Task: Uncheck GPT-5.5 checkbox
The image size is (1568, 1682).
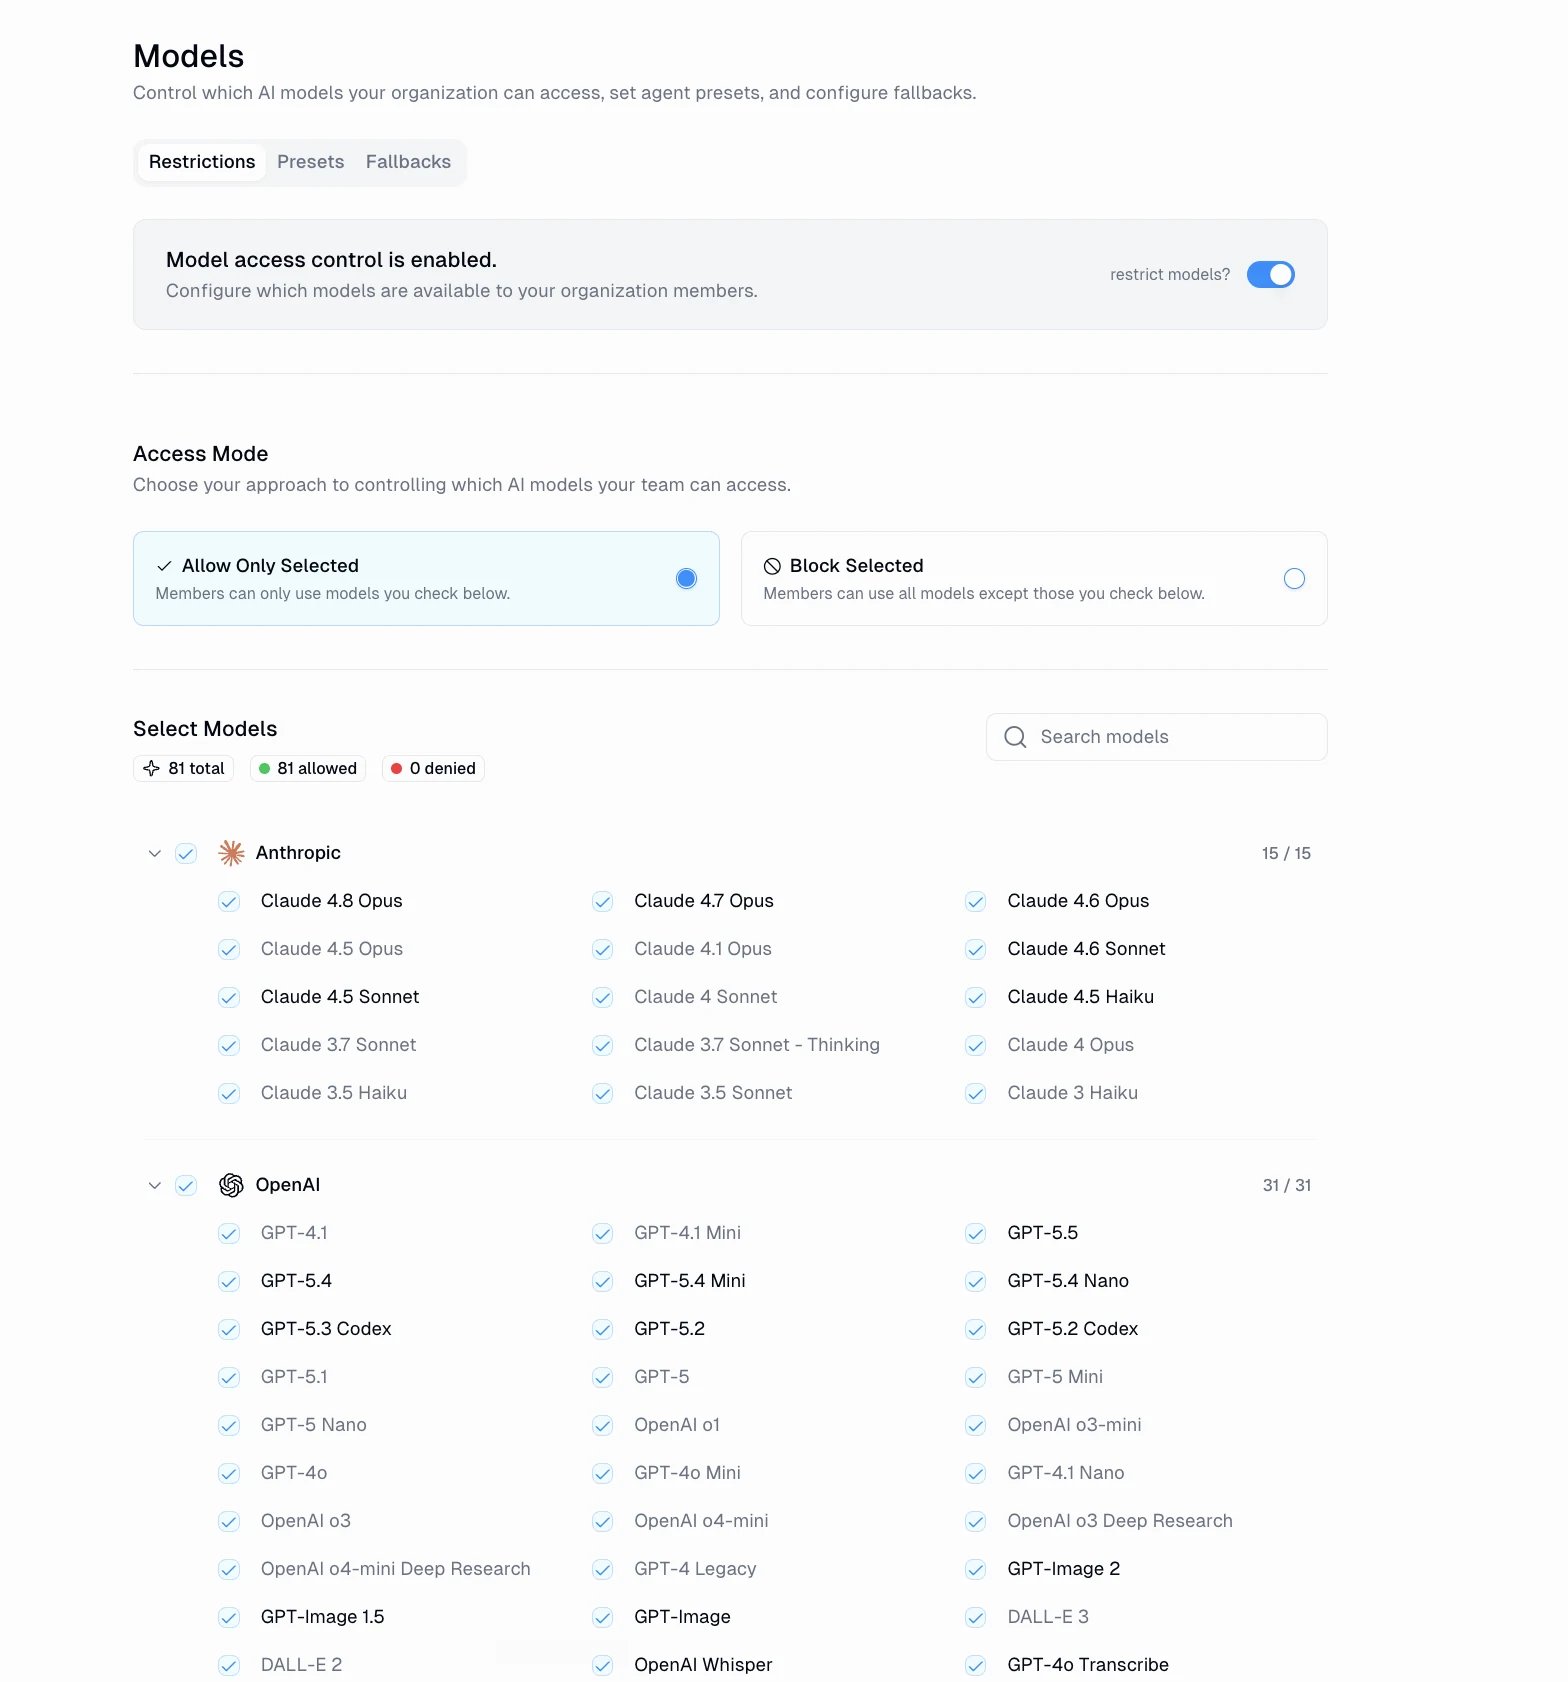Action: 976,1233
